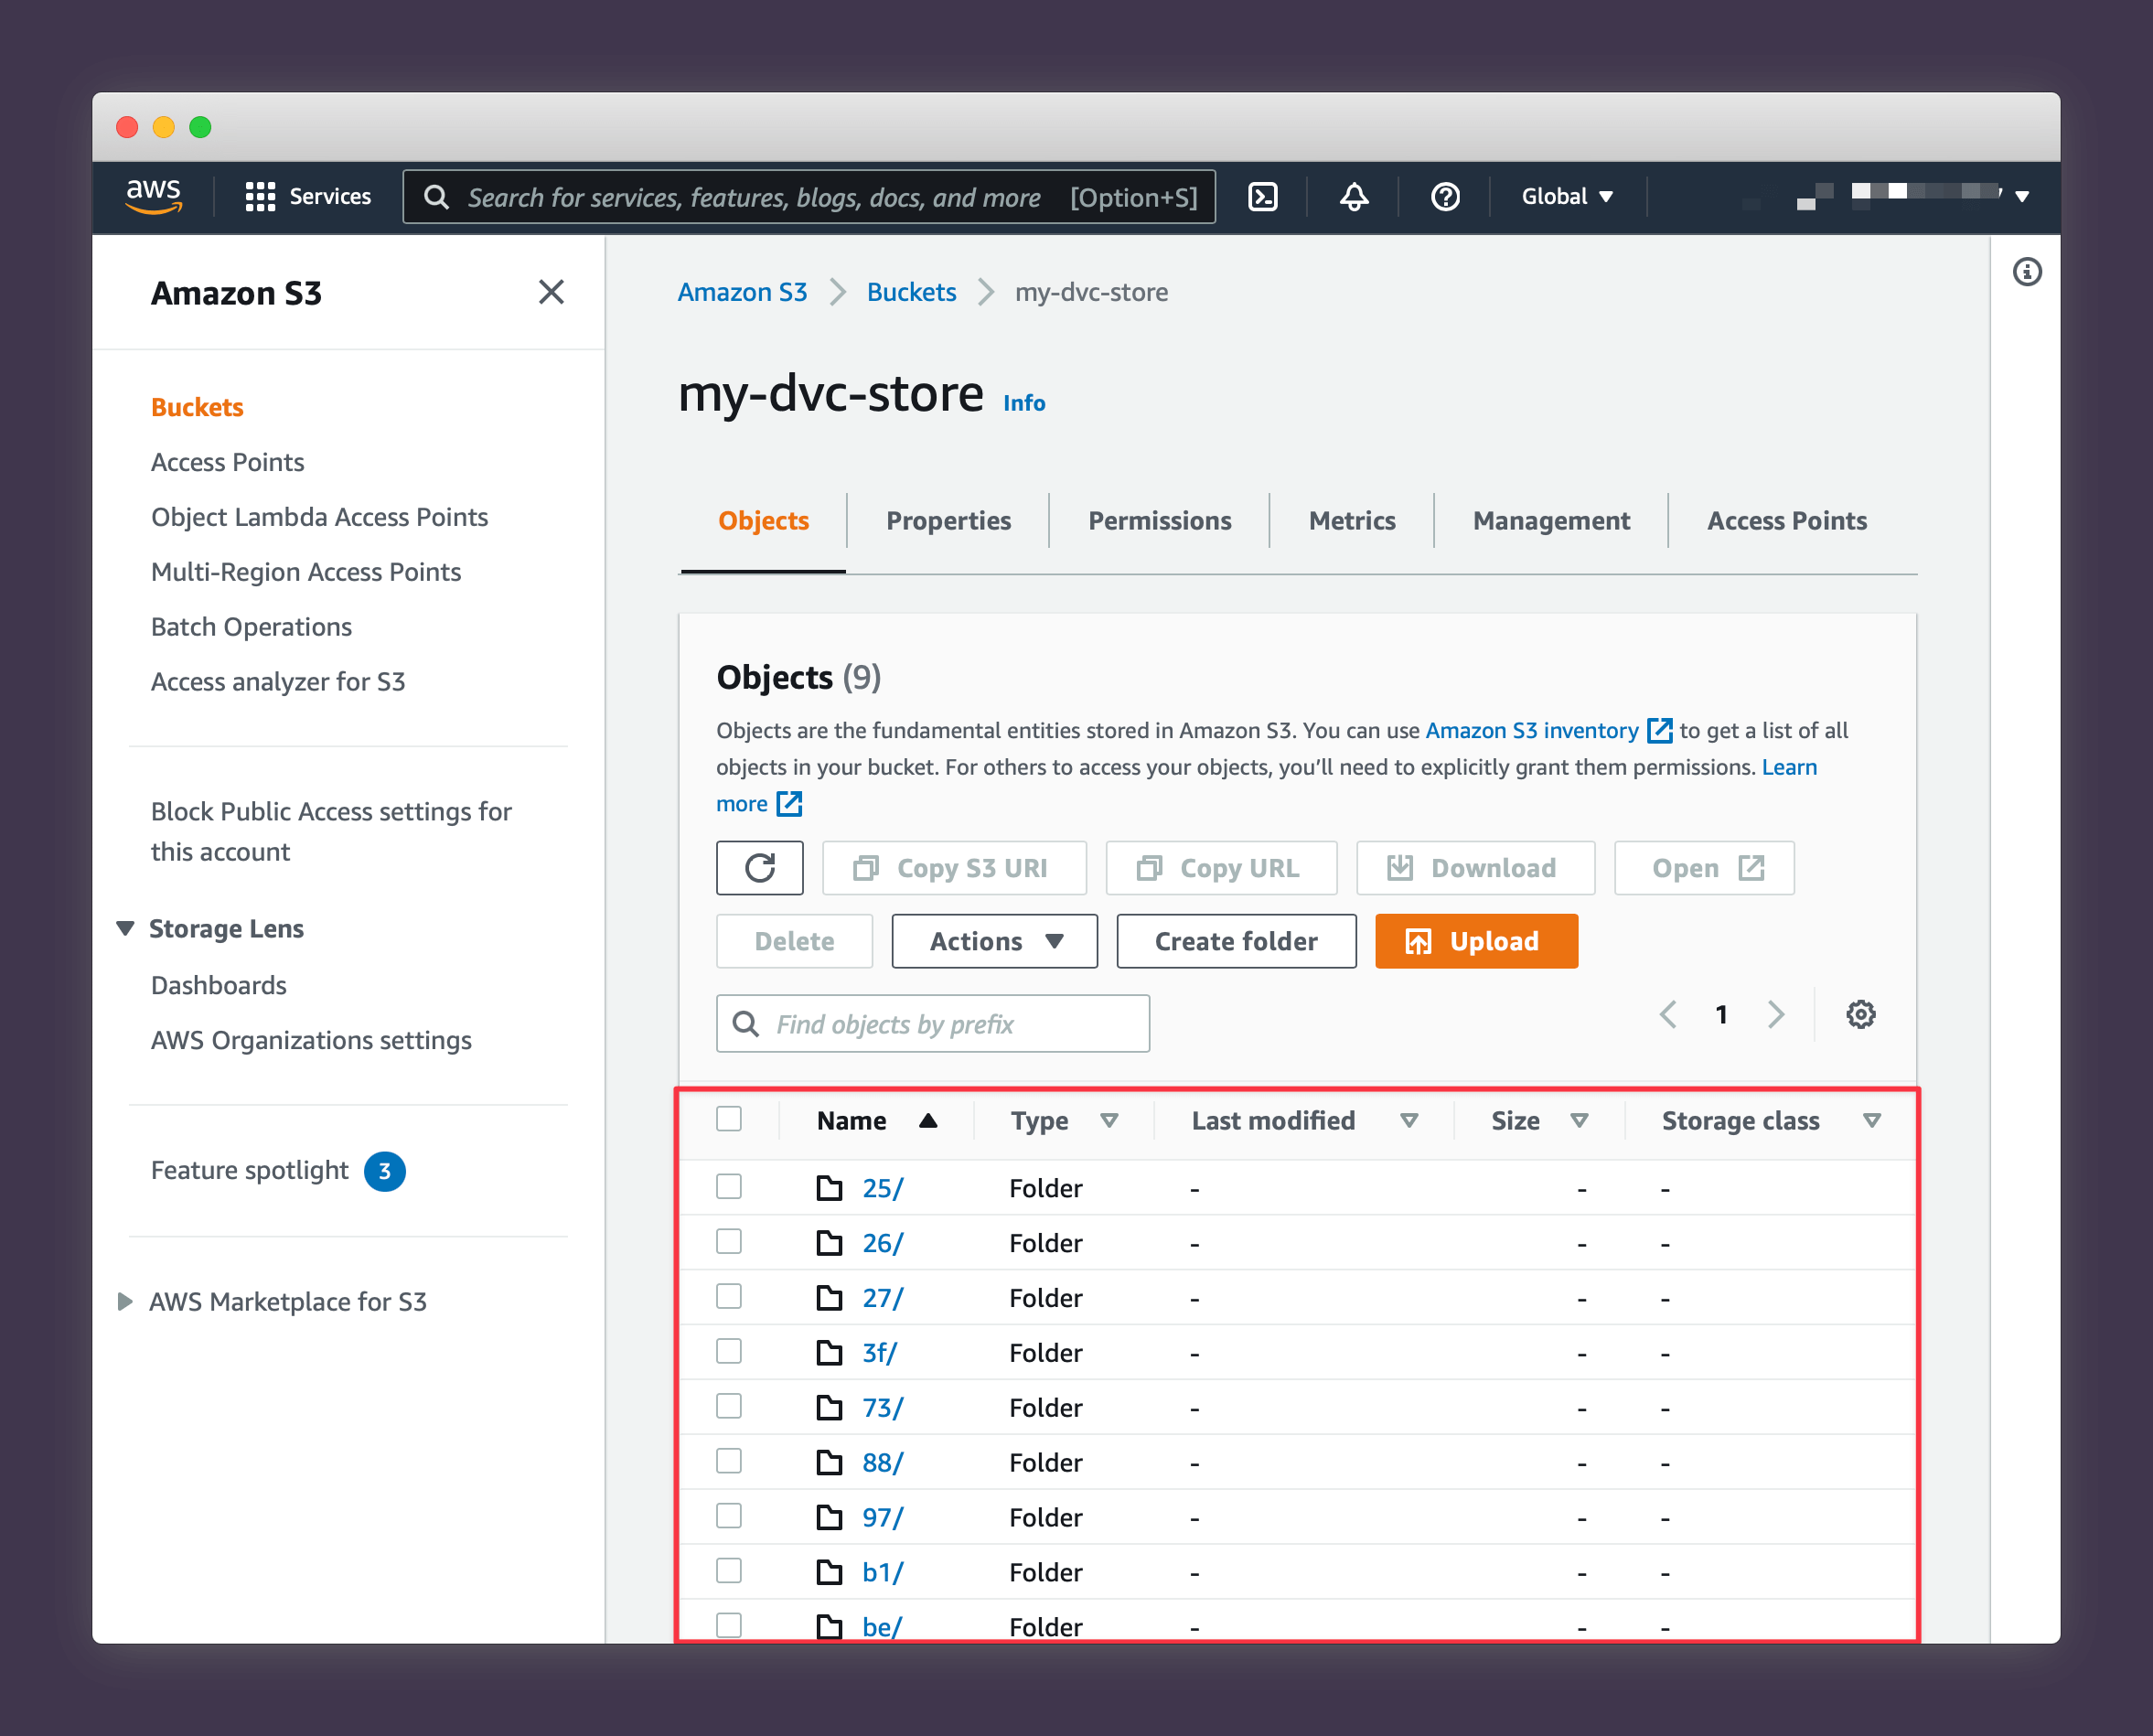This screenshot has width=2153, height=1736.
Task: Click the 97/ folder icon
Action: pos(829,1518)
